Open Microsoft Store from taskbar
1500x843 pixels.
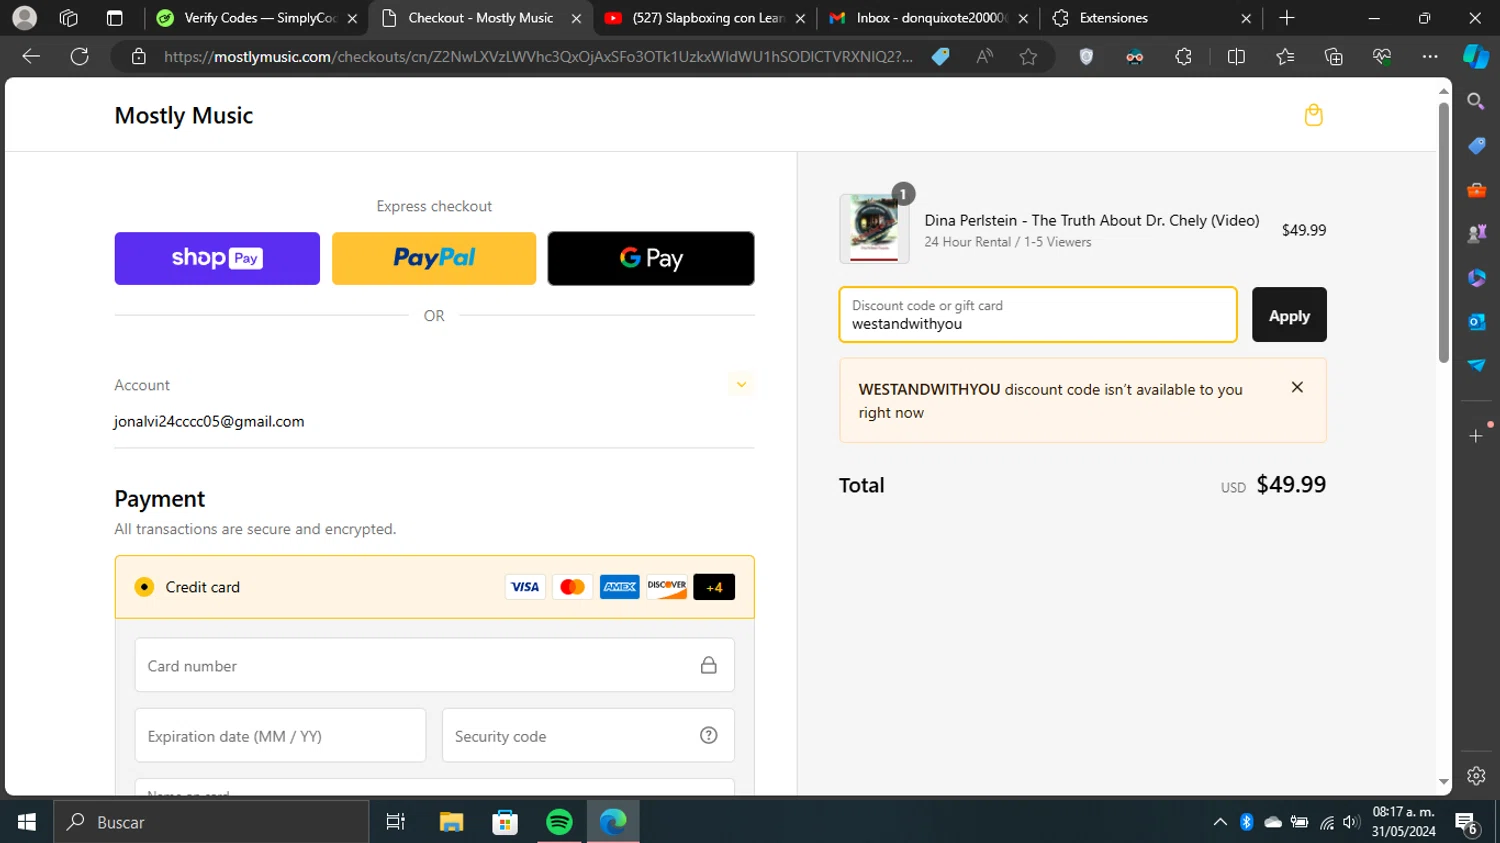coord(505,822)
